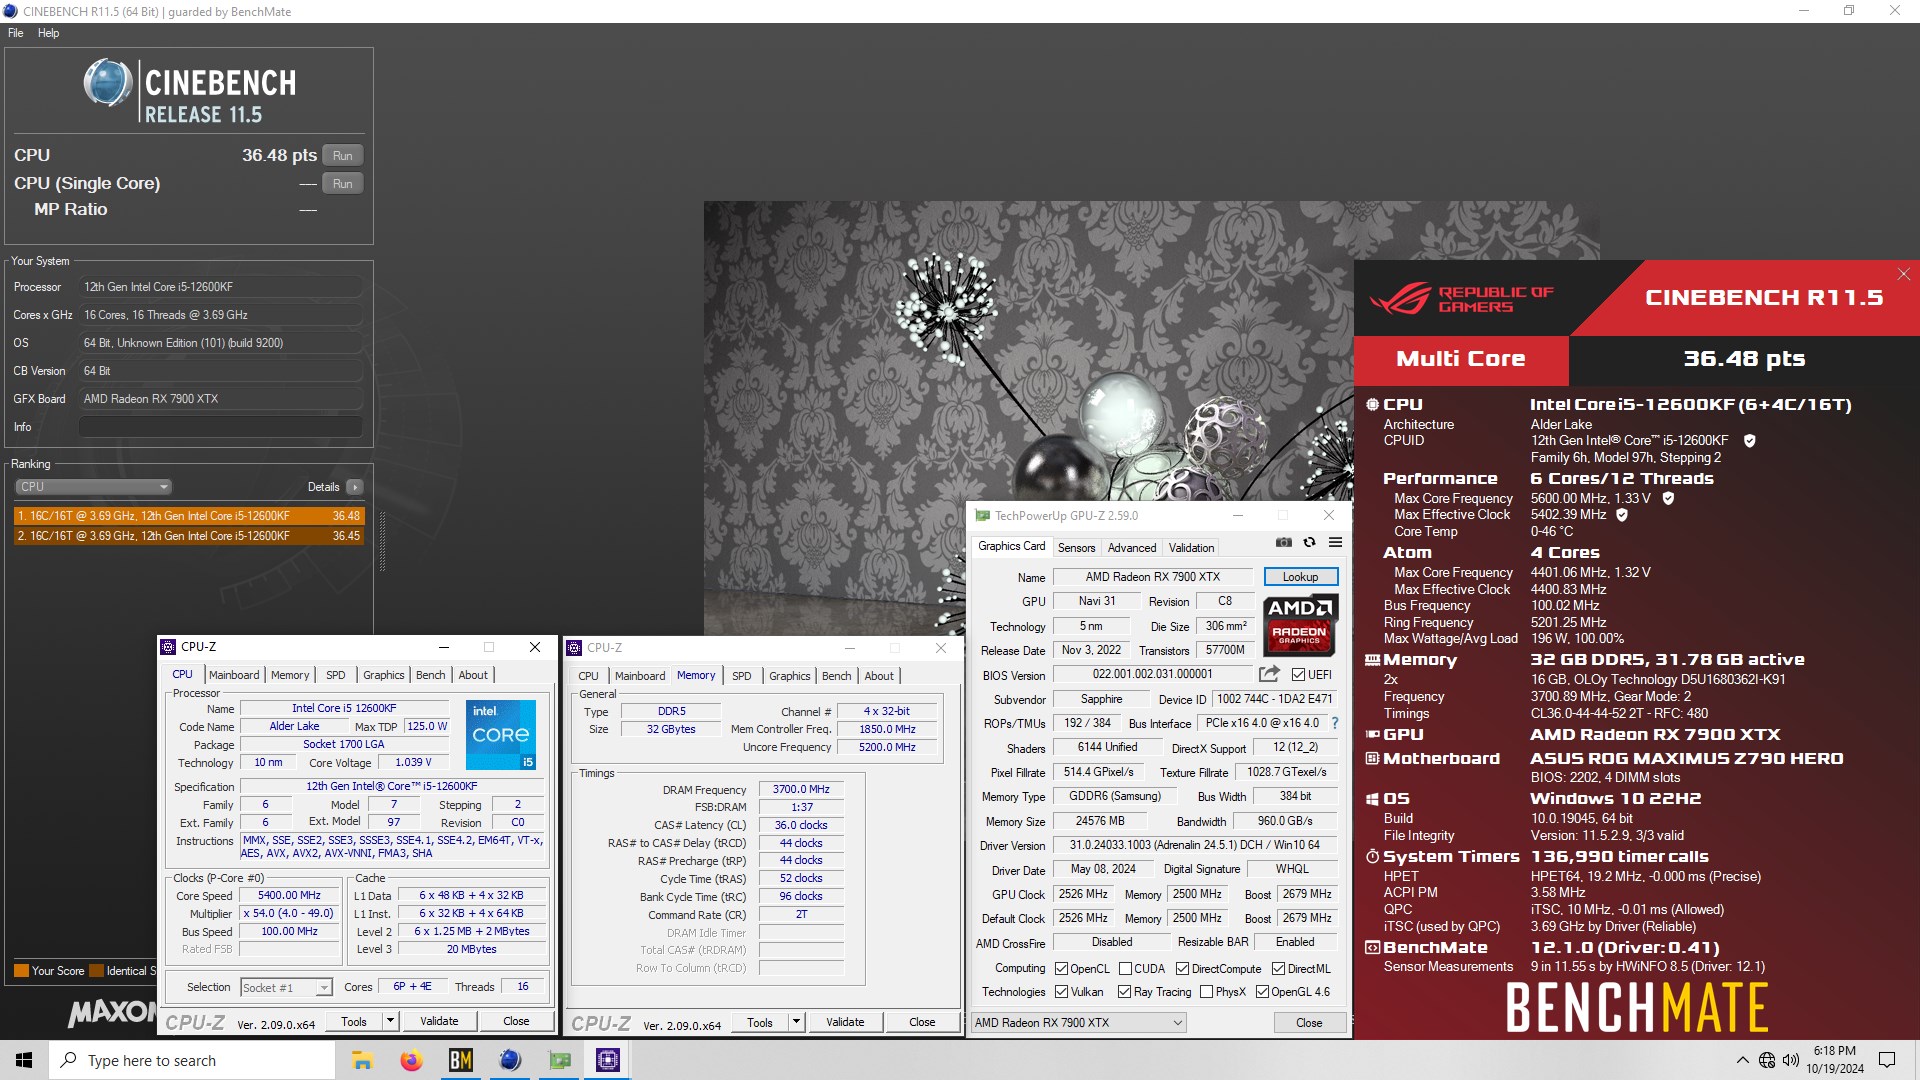Click the Intel Core i5 logo in CPU-Z
Viewport: 1920px width, 1080px height.
pyautogui.click(x=501, y=735)
